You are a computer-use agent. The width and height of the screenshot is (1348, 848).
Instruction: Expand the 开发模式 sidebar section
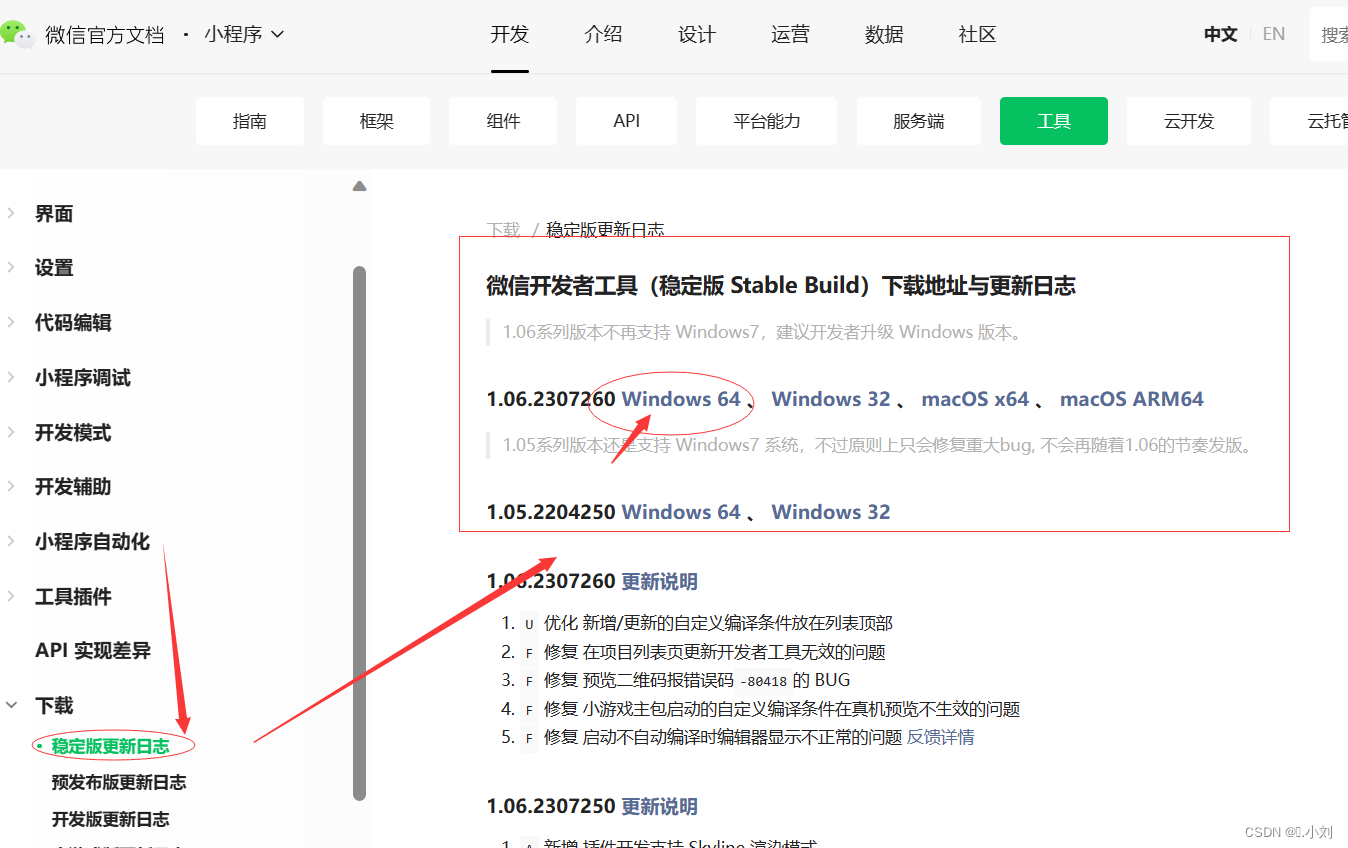pos(73,432)
